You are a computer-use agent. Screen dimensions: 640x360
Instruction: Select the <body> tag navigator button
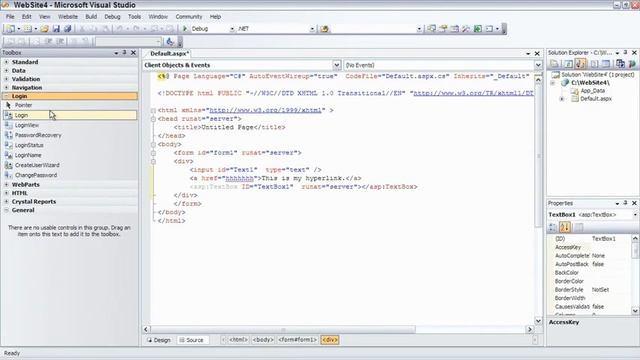[263, 340]
